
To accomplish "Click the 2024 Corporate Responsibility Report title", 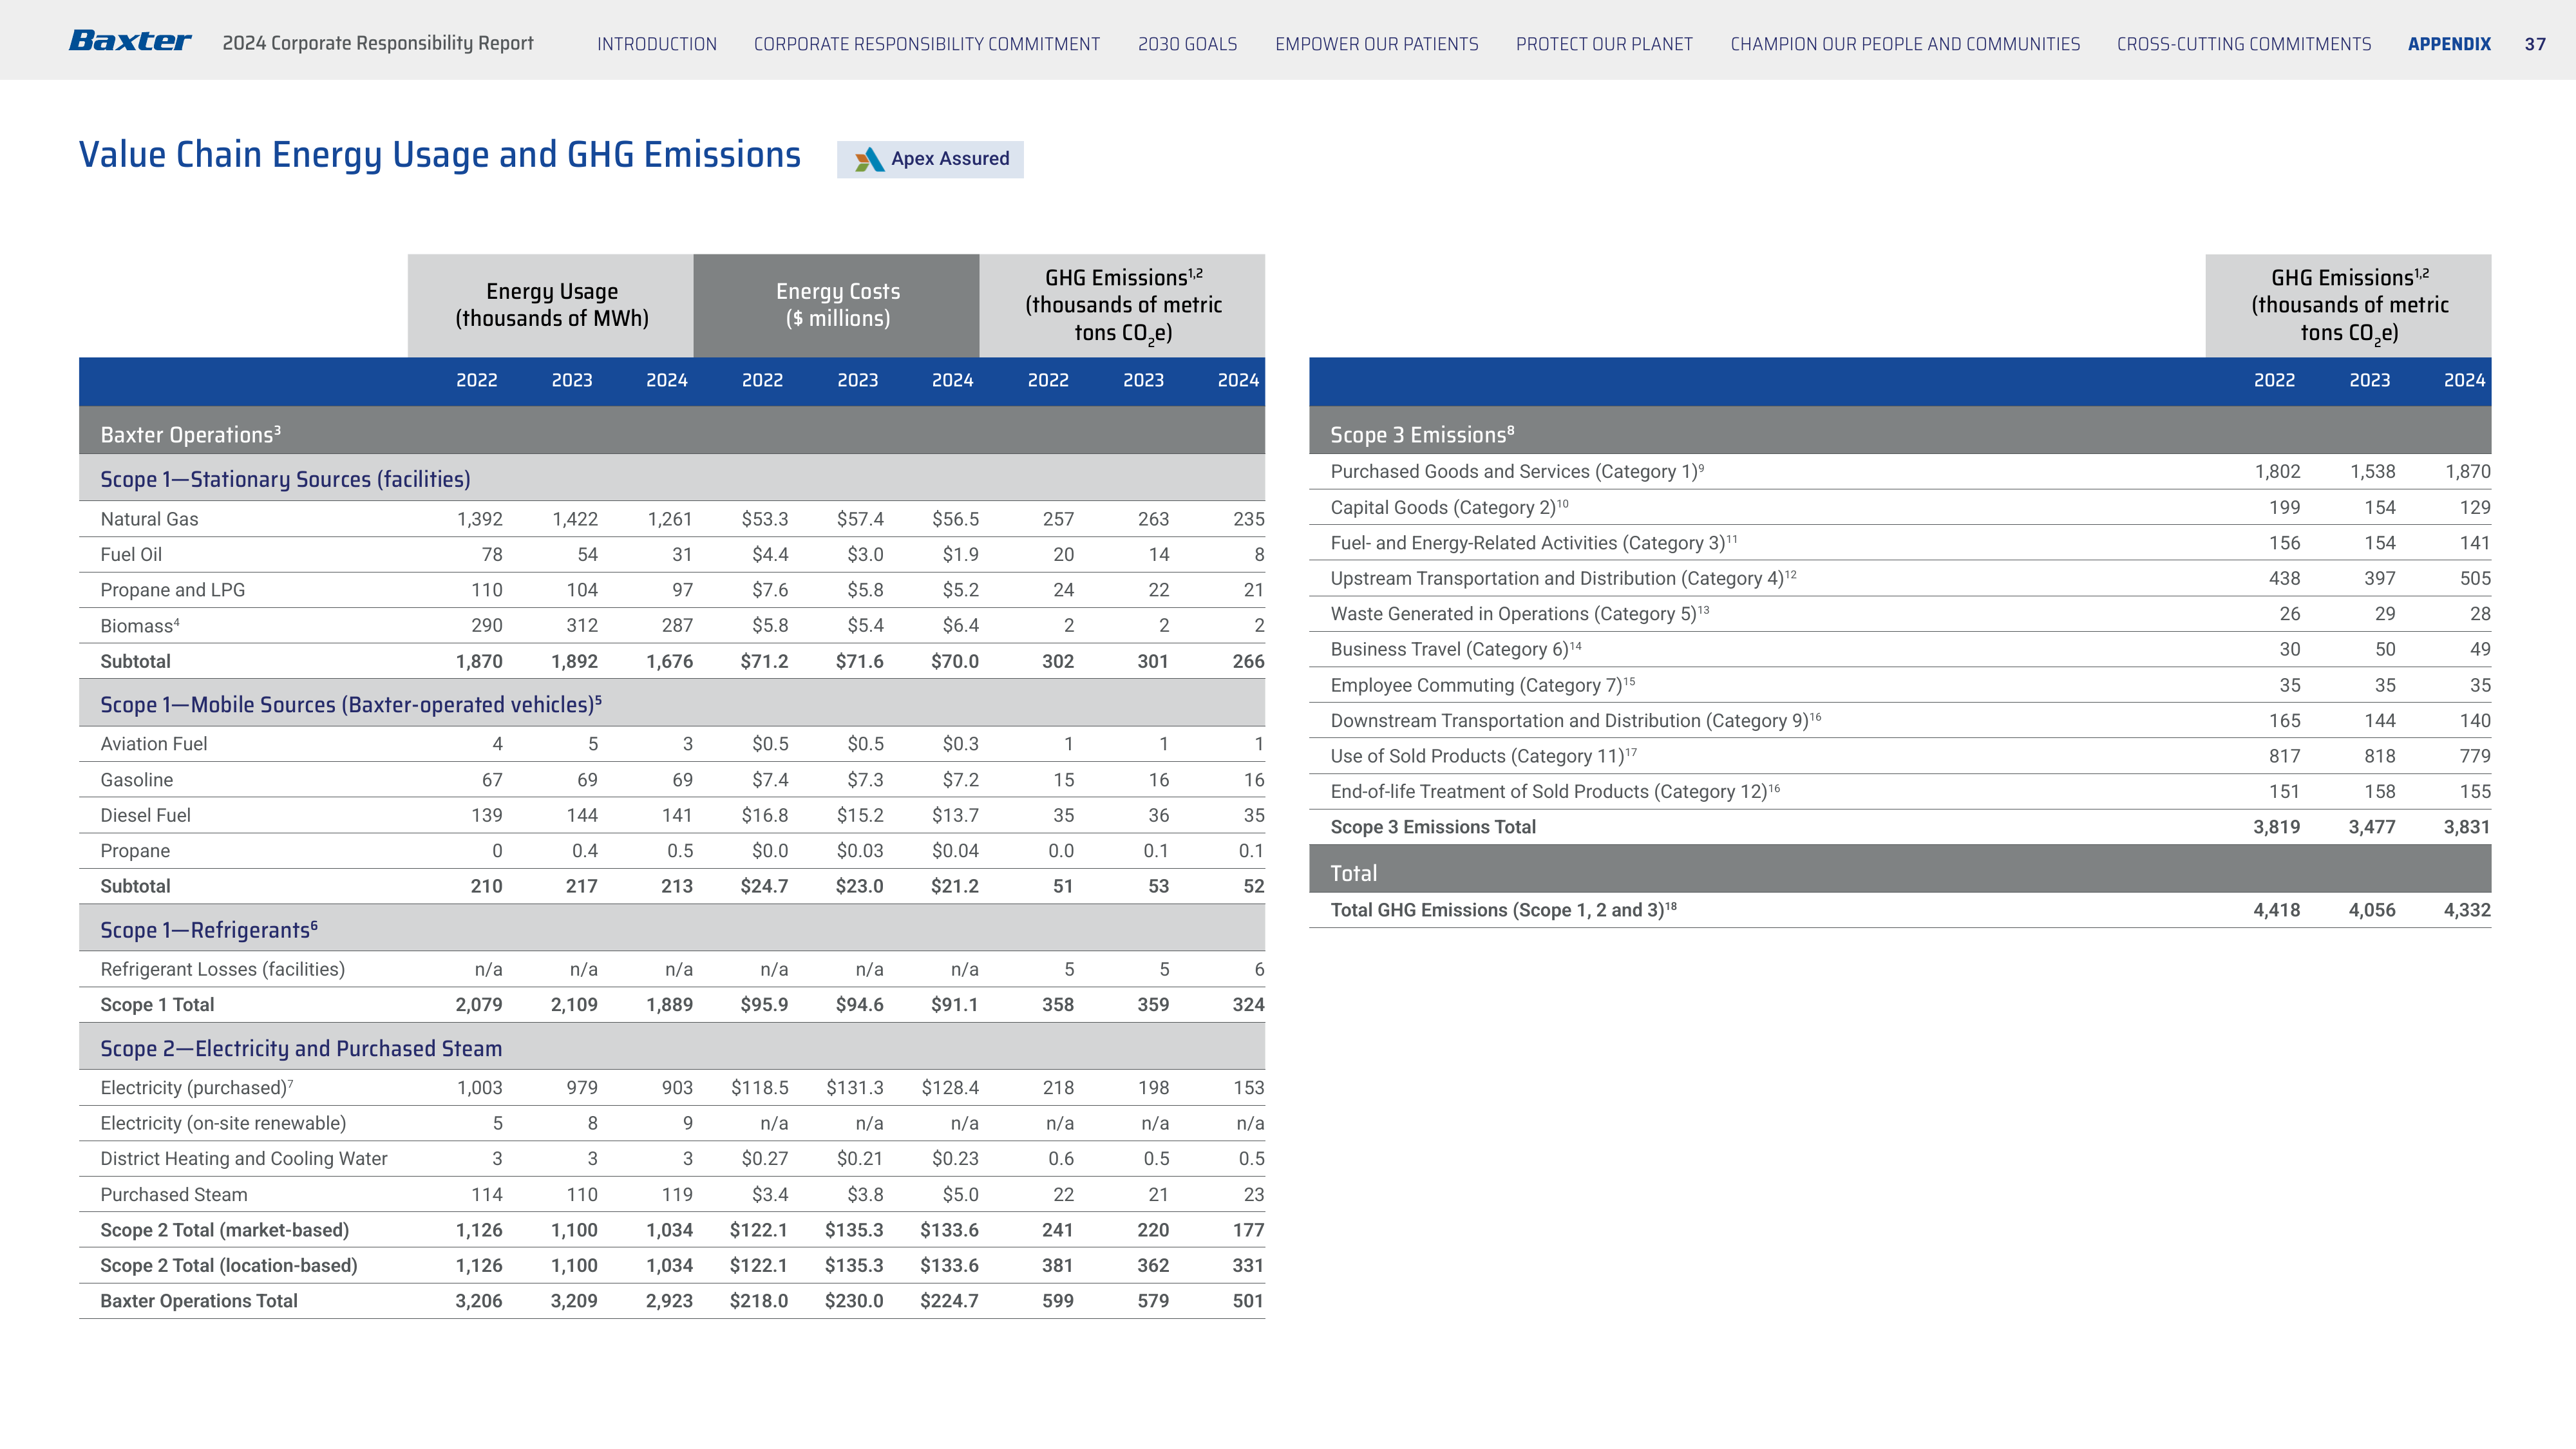I will [378, 43].
